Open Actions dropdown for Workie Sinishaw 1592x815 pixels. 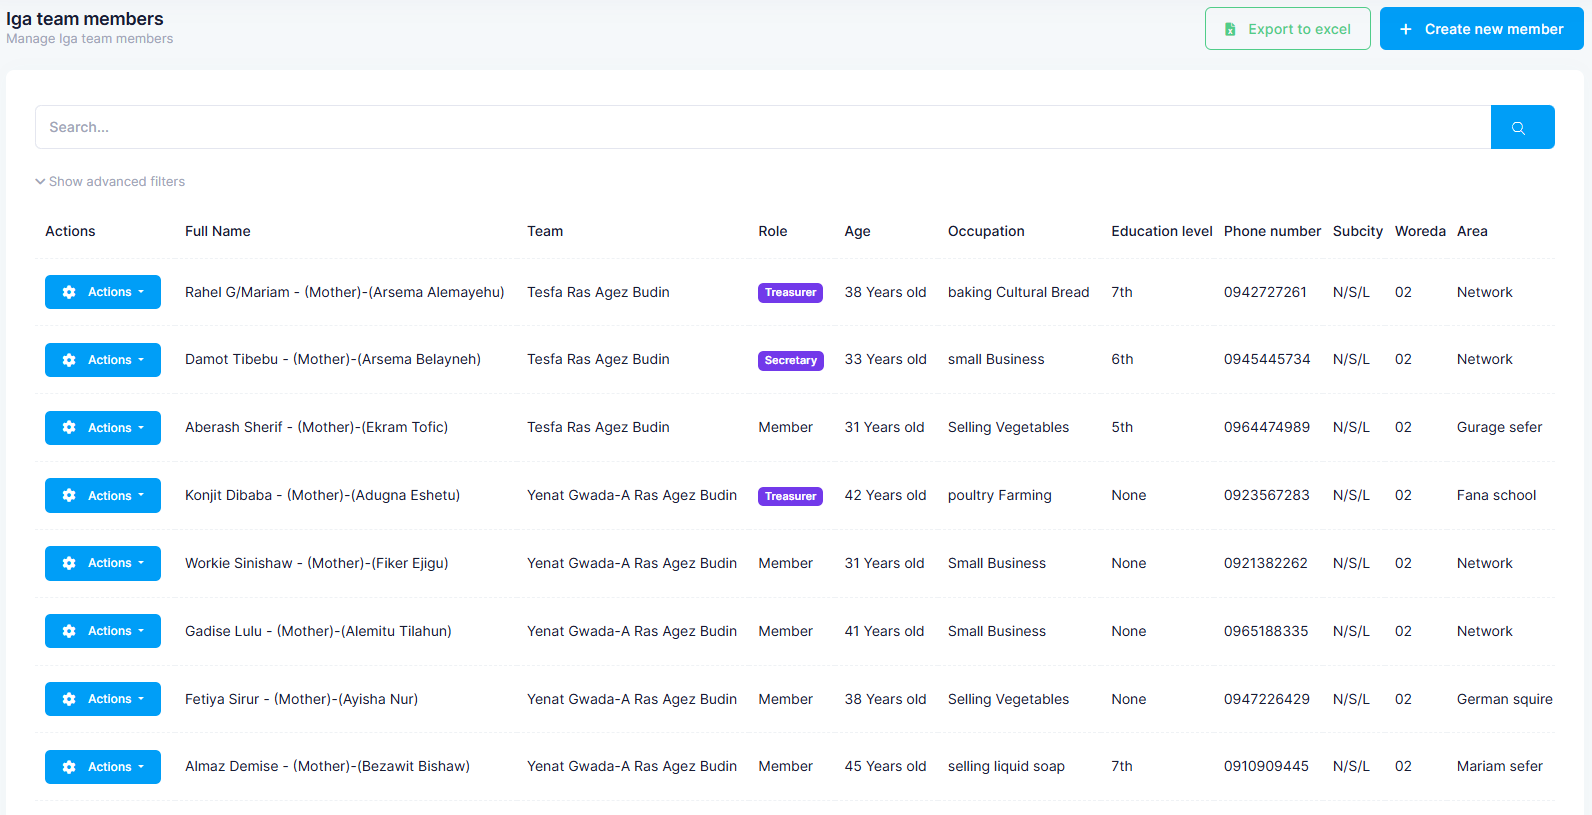[x=103, y=564]
